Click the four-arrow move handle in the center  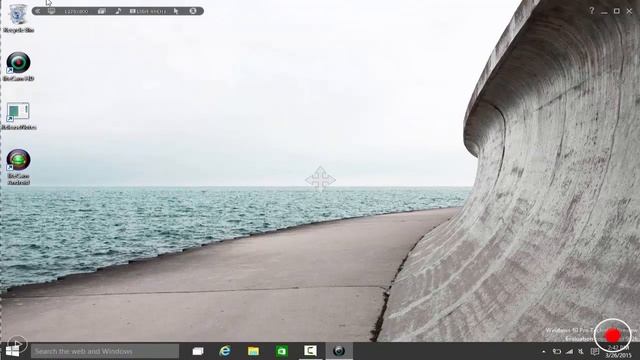click(320, 179)
